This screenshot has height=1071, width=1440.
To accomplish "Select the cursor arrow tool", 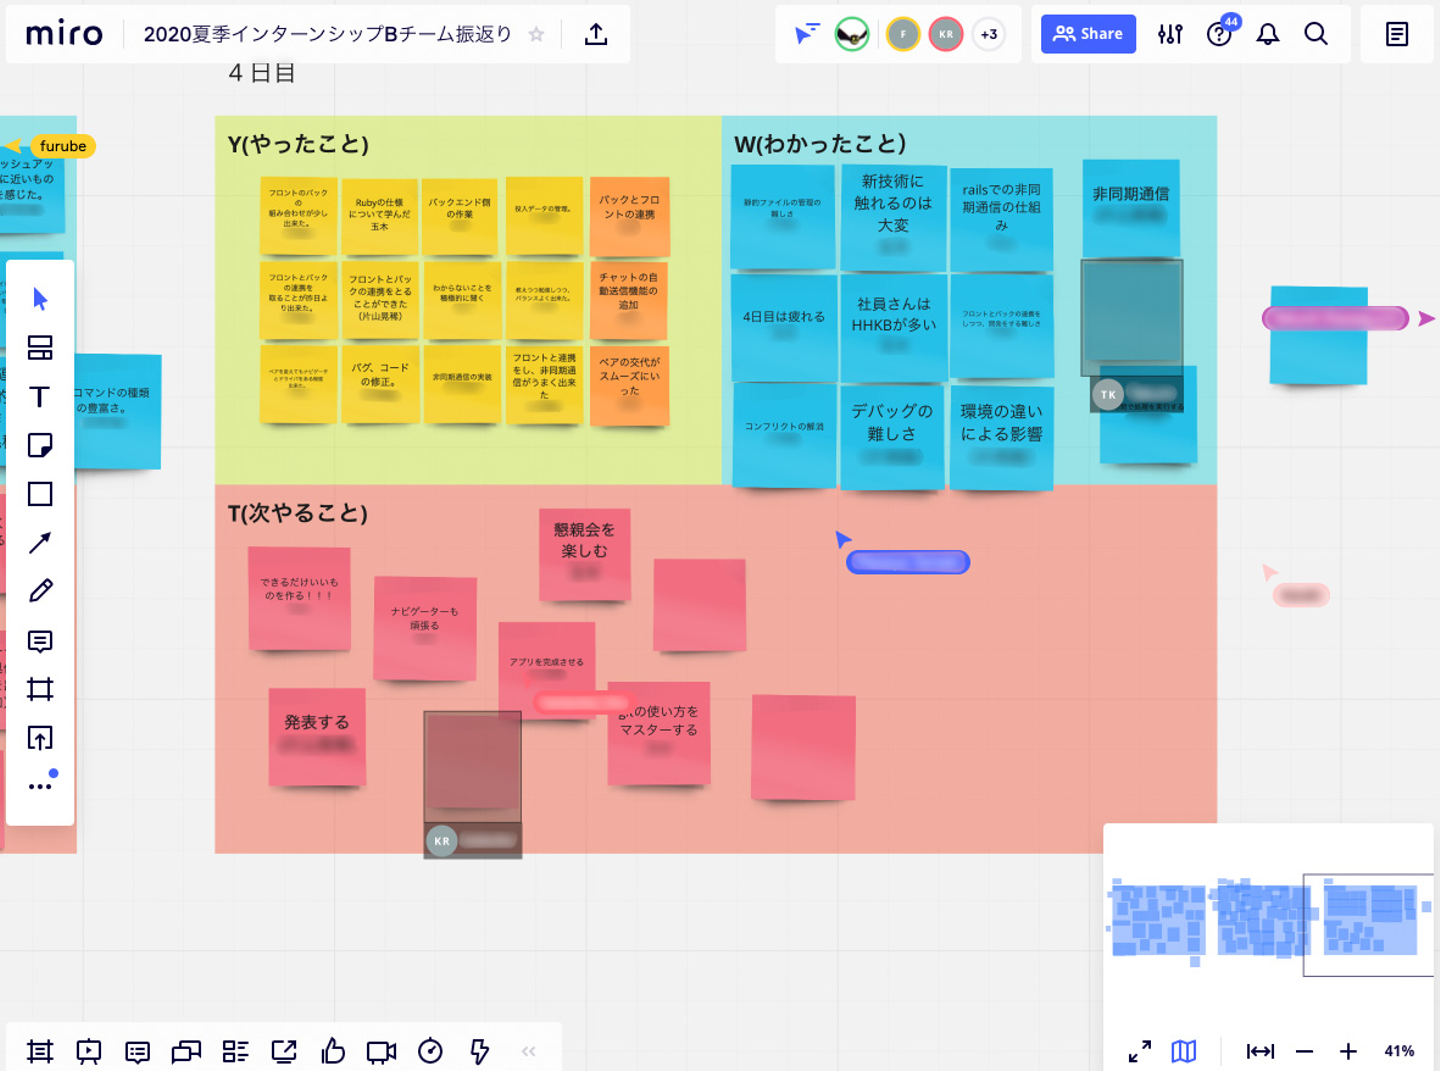I will (x=40, y=298).
